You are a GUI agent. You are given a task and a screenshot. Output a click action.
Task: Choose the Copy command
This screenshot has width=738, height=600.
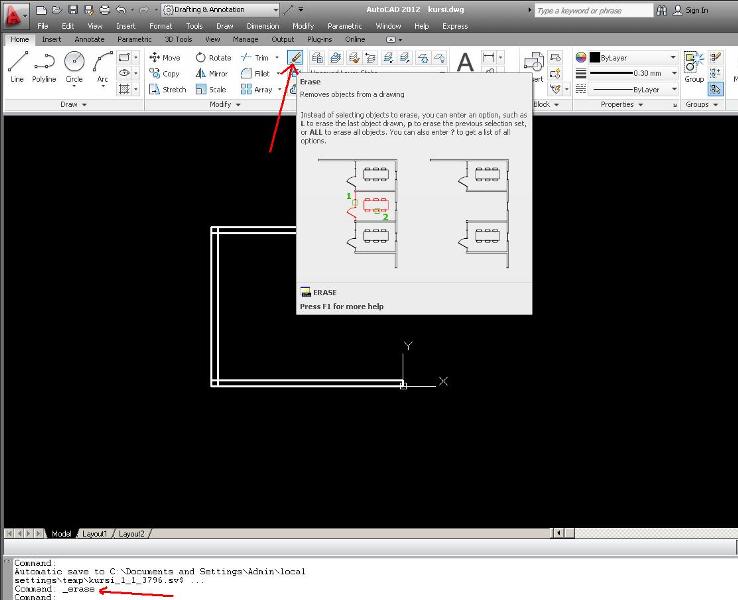point(164,73)
